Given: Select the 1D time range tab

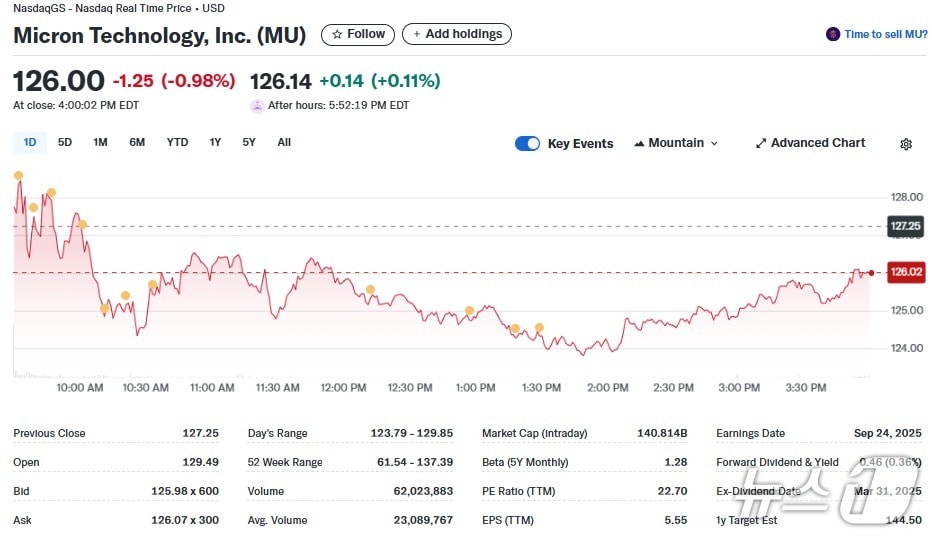Looking at the screenshot, I should pyautogui.click(x=30, y=143).
